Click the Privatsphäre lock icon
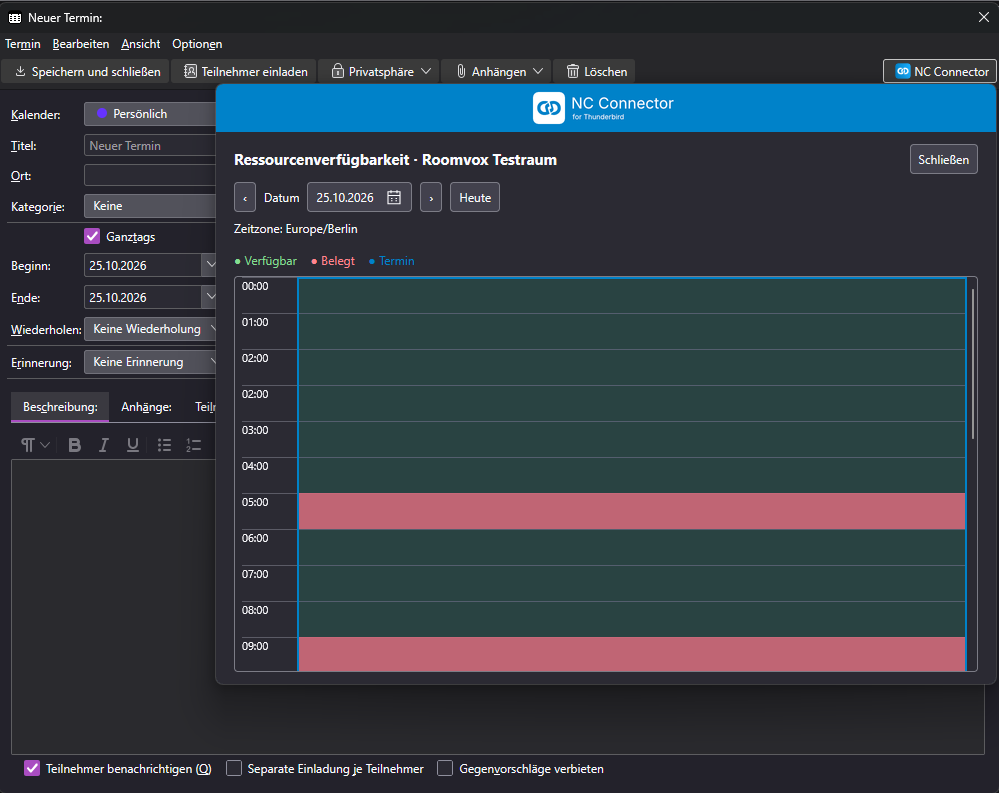Viewport: 999px width, 793px height. click(338, 71)
